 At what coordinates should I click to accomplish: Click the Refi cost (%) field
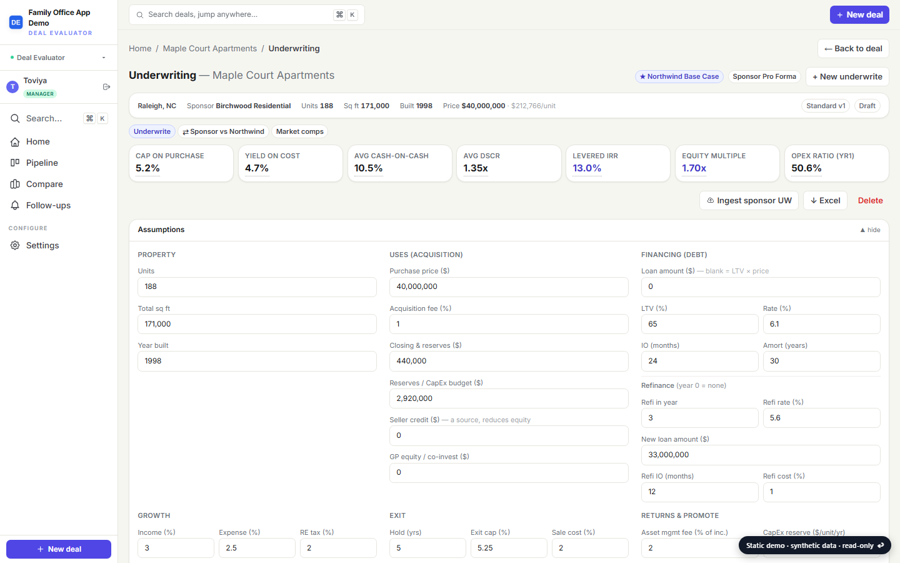click(x=821, y=492)
